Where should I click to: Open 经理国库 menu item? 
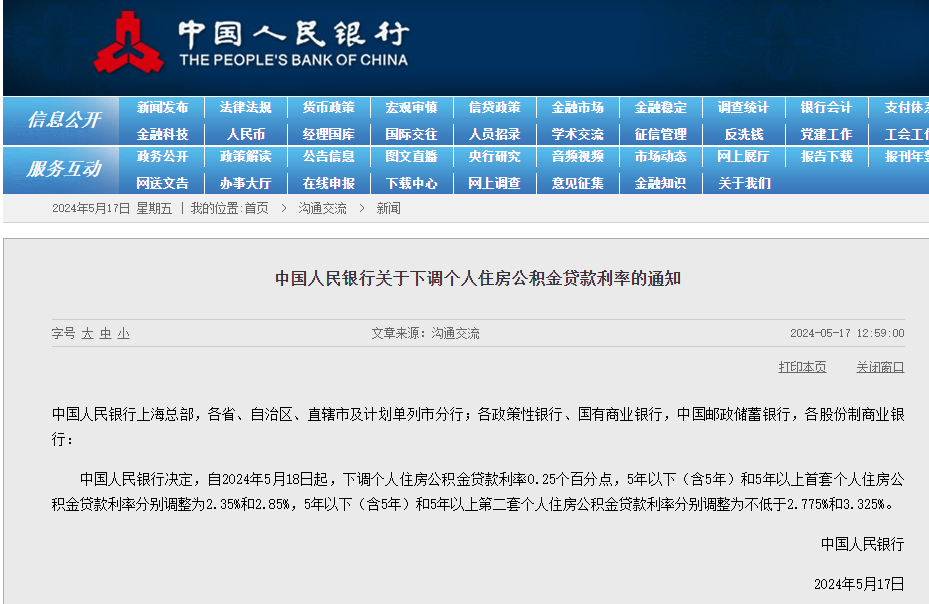point(328,135)
